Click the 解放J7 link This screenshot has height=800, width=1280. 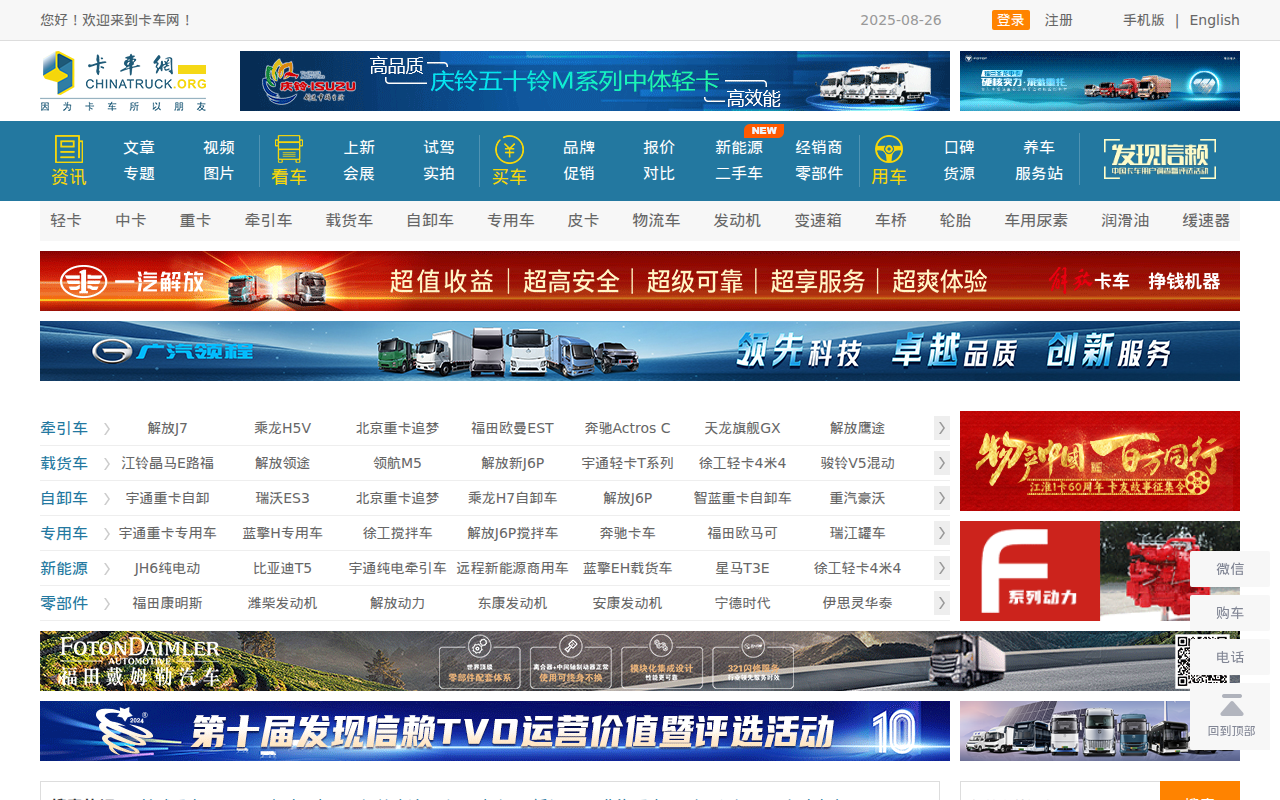[167, 428]
